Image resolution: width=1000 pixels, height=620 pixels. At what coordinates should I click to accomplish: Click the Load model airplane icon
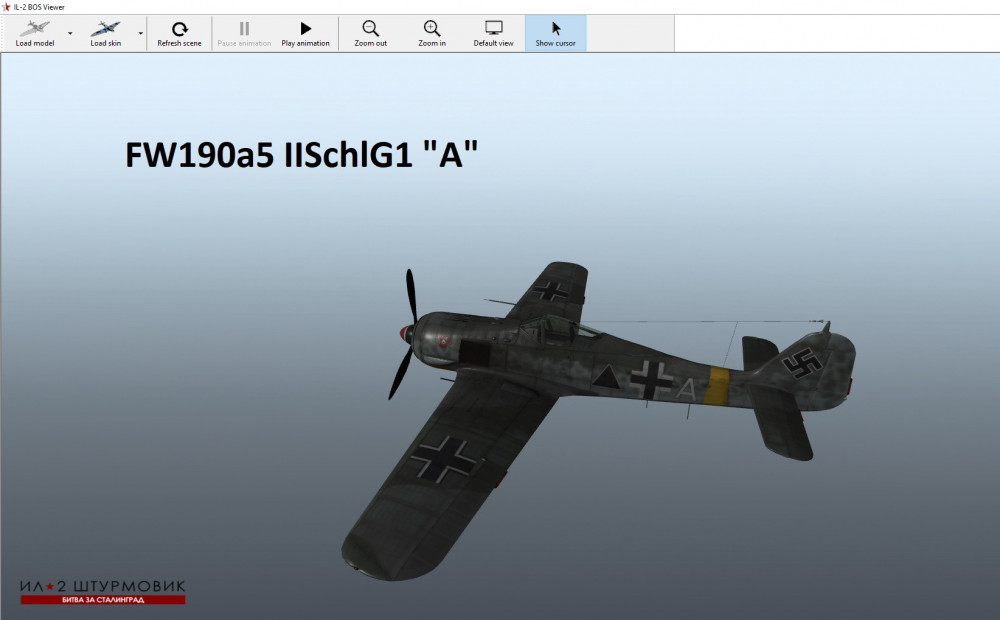pyautogui.click(x=35, y=29)
